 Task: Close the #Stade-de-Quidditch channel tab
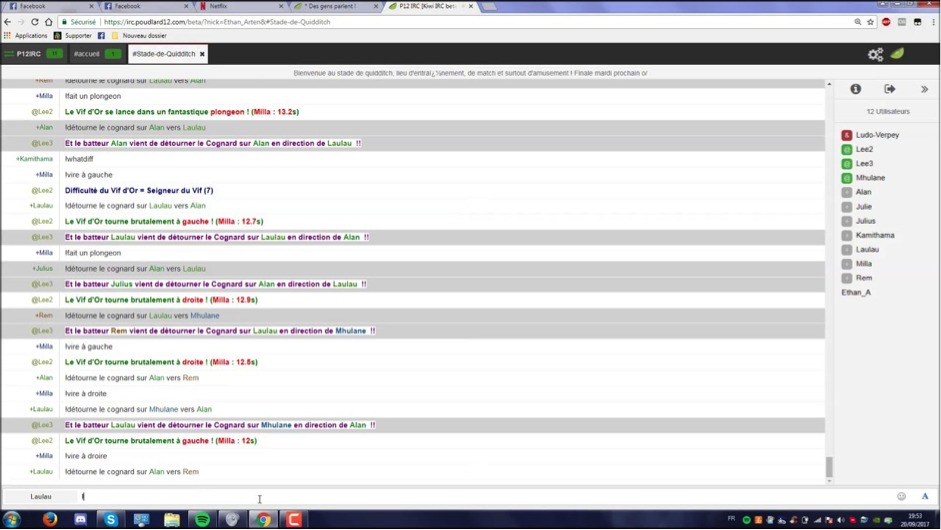[202, 54]
